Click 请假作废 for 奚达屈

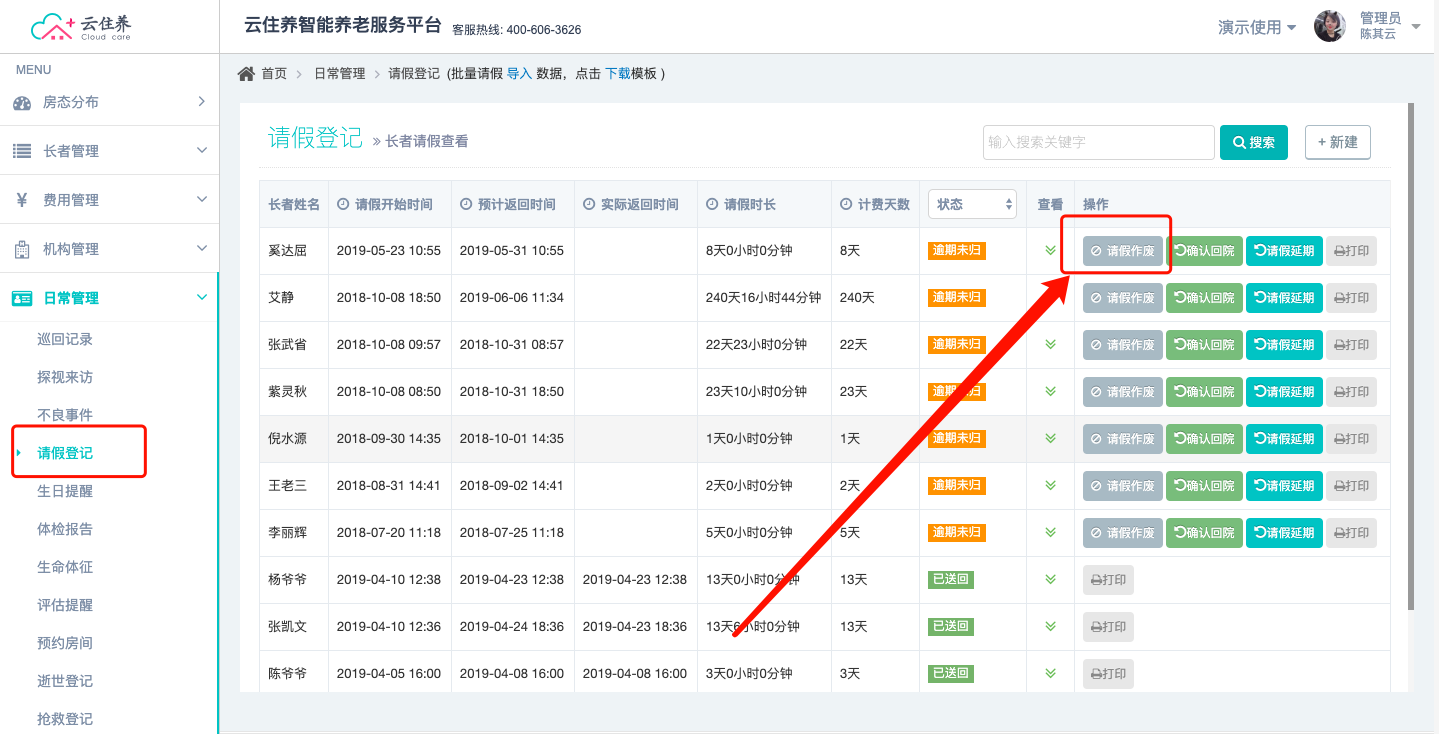click(1122, 251)
